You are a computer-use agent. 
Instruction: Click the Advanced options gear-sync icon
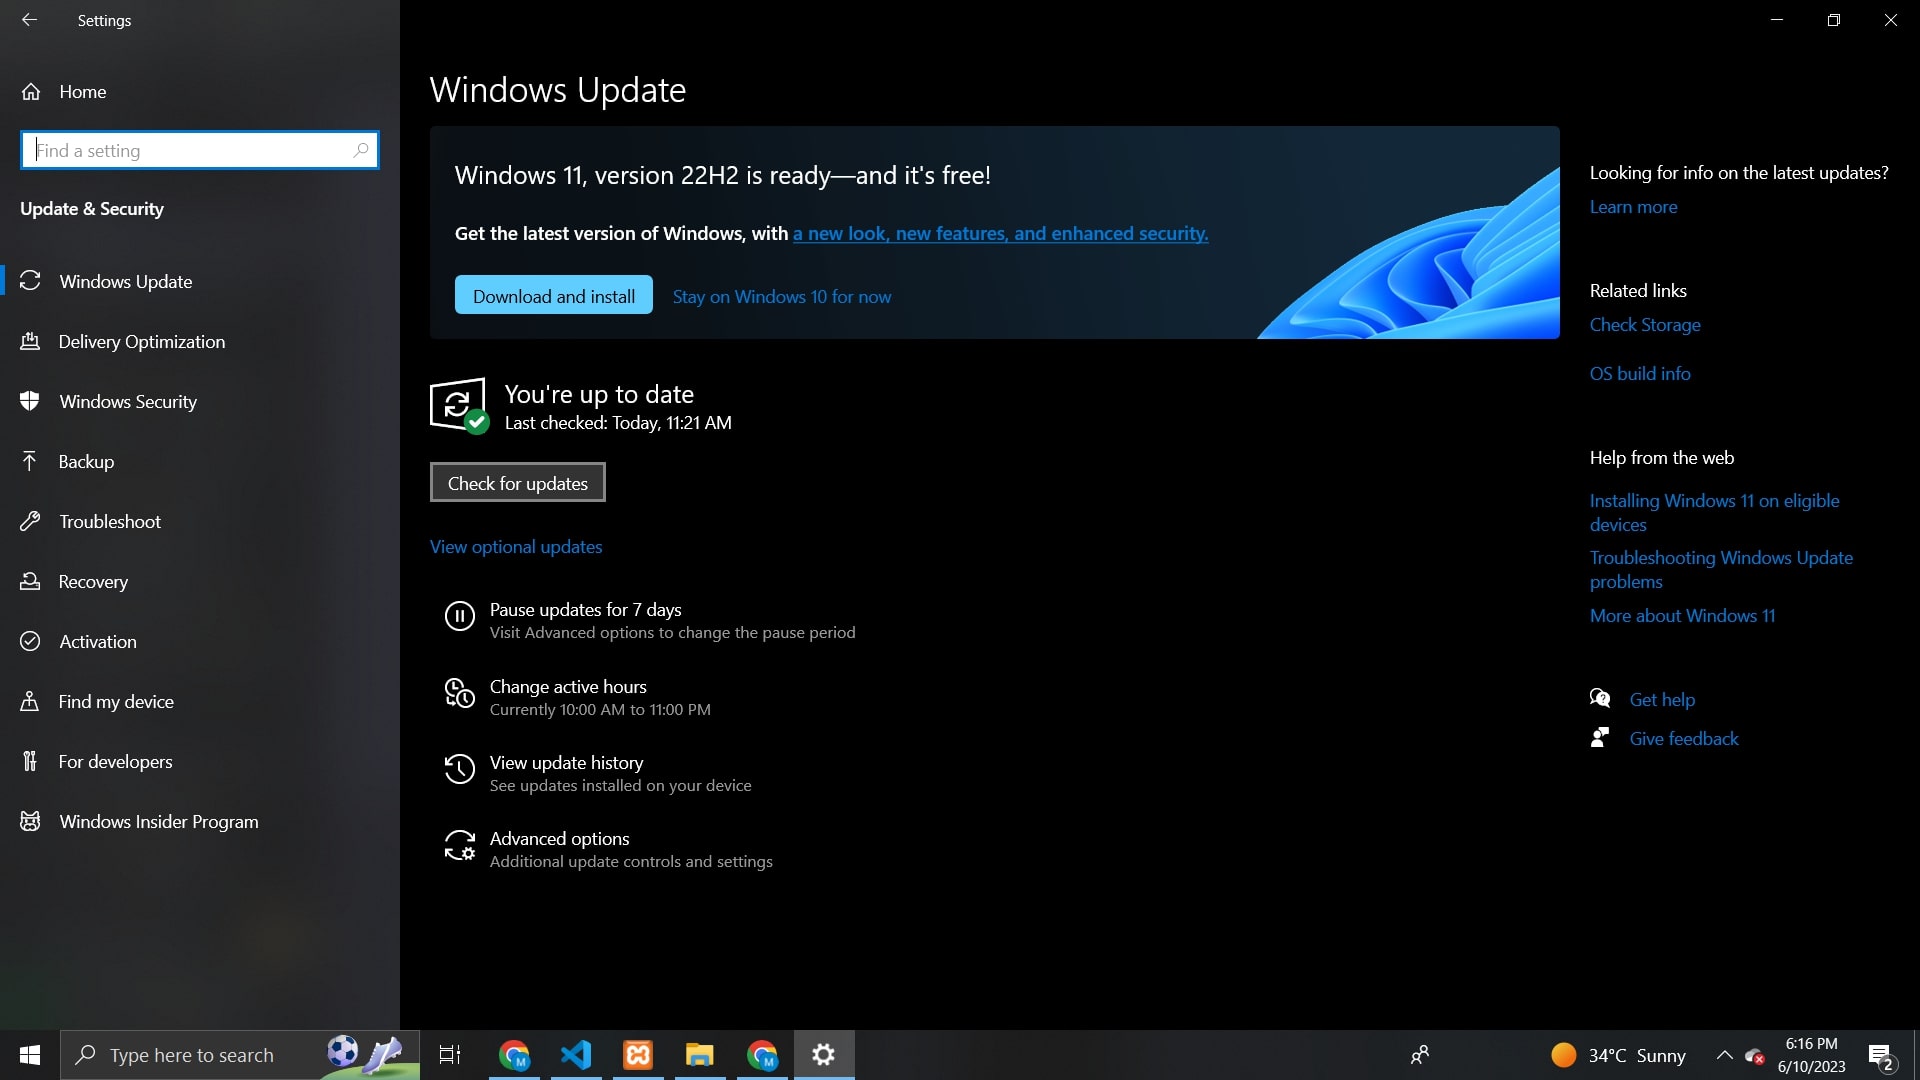(x=459, y=845)
